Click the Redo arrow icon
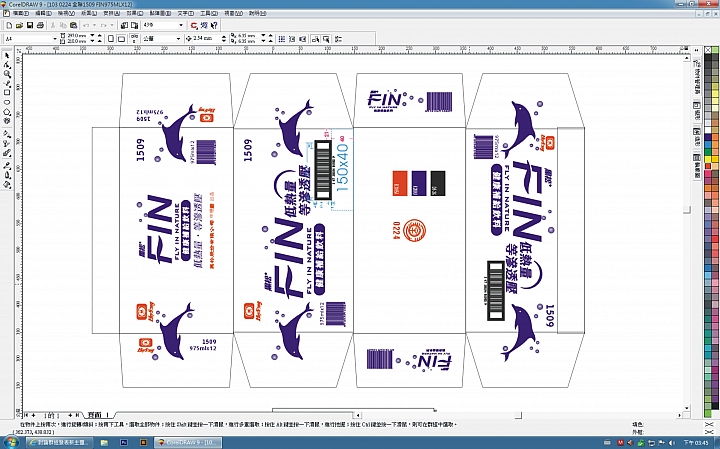 click(104, 25)
